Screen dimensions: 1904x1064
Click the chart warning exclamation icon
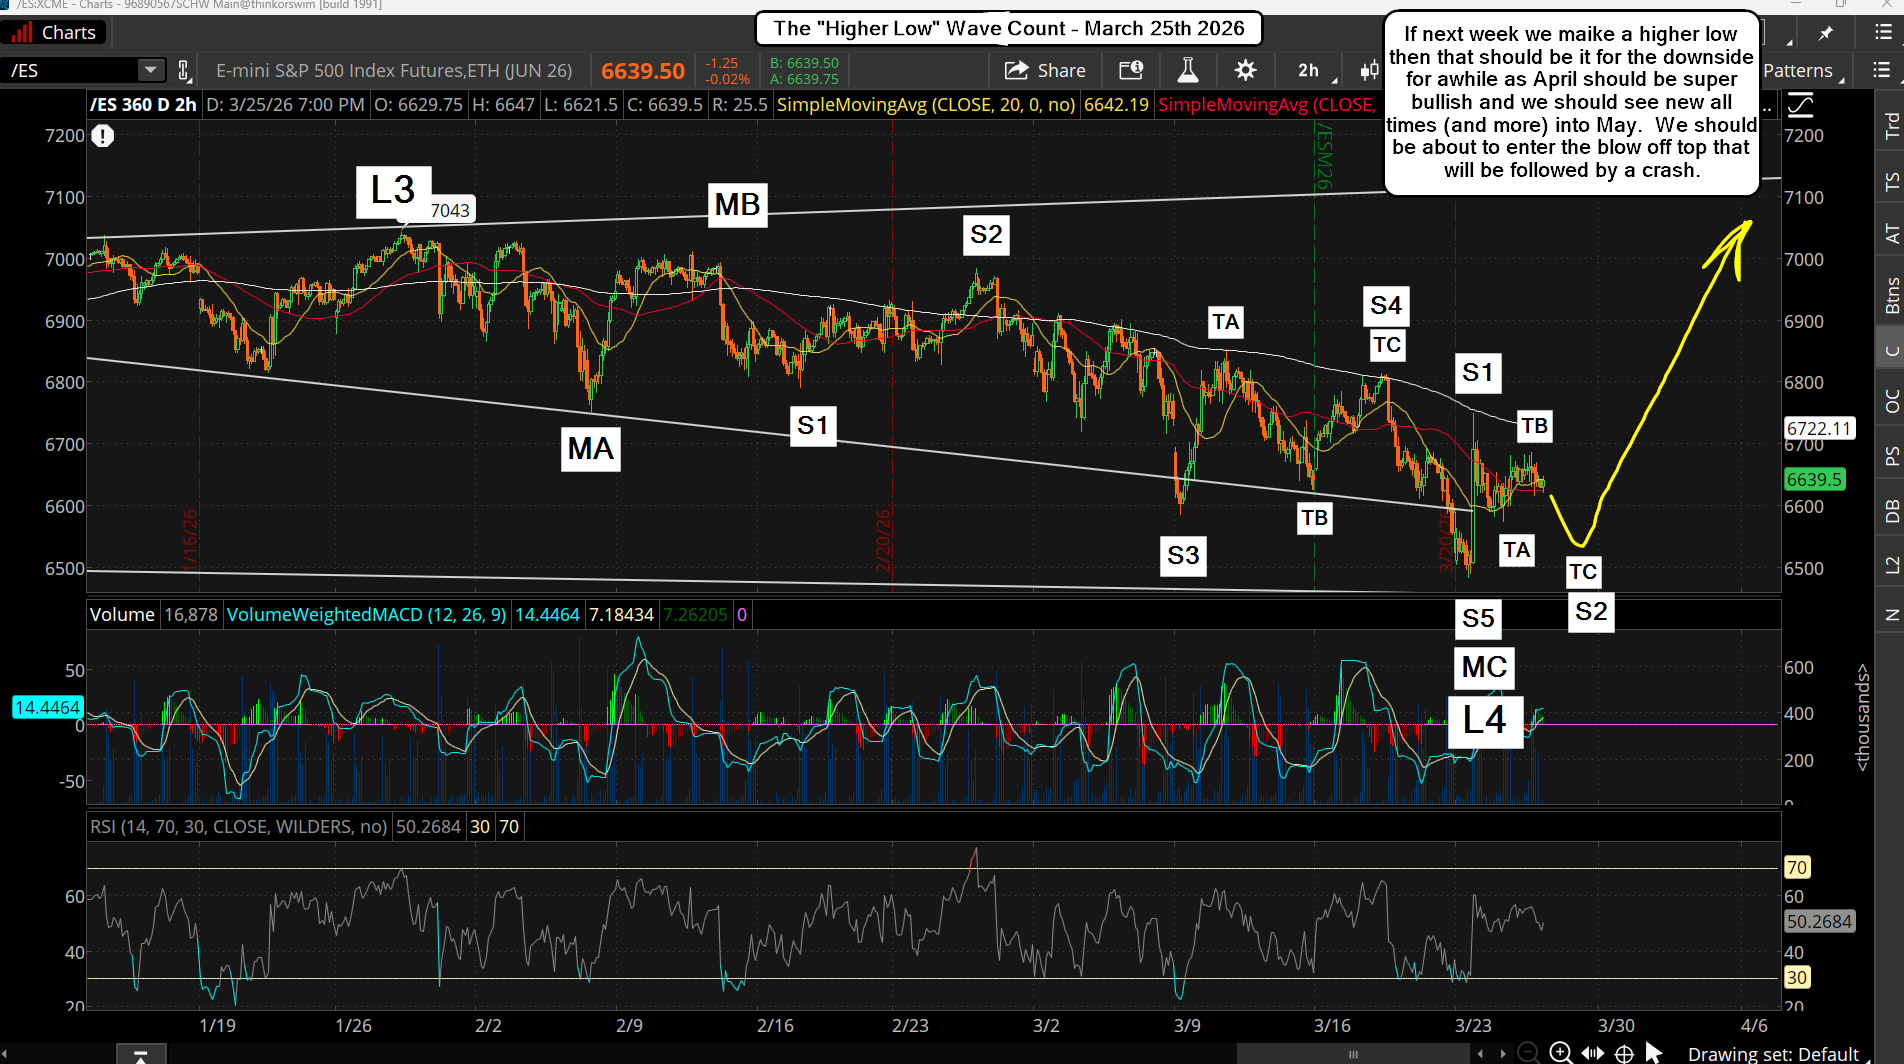[103, 136]
